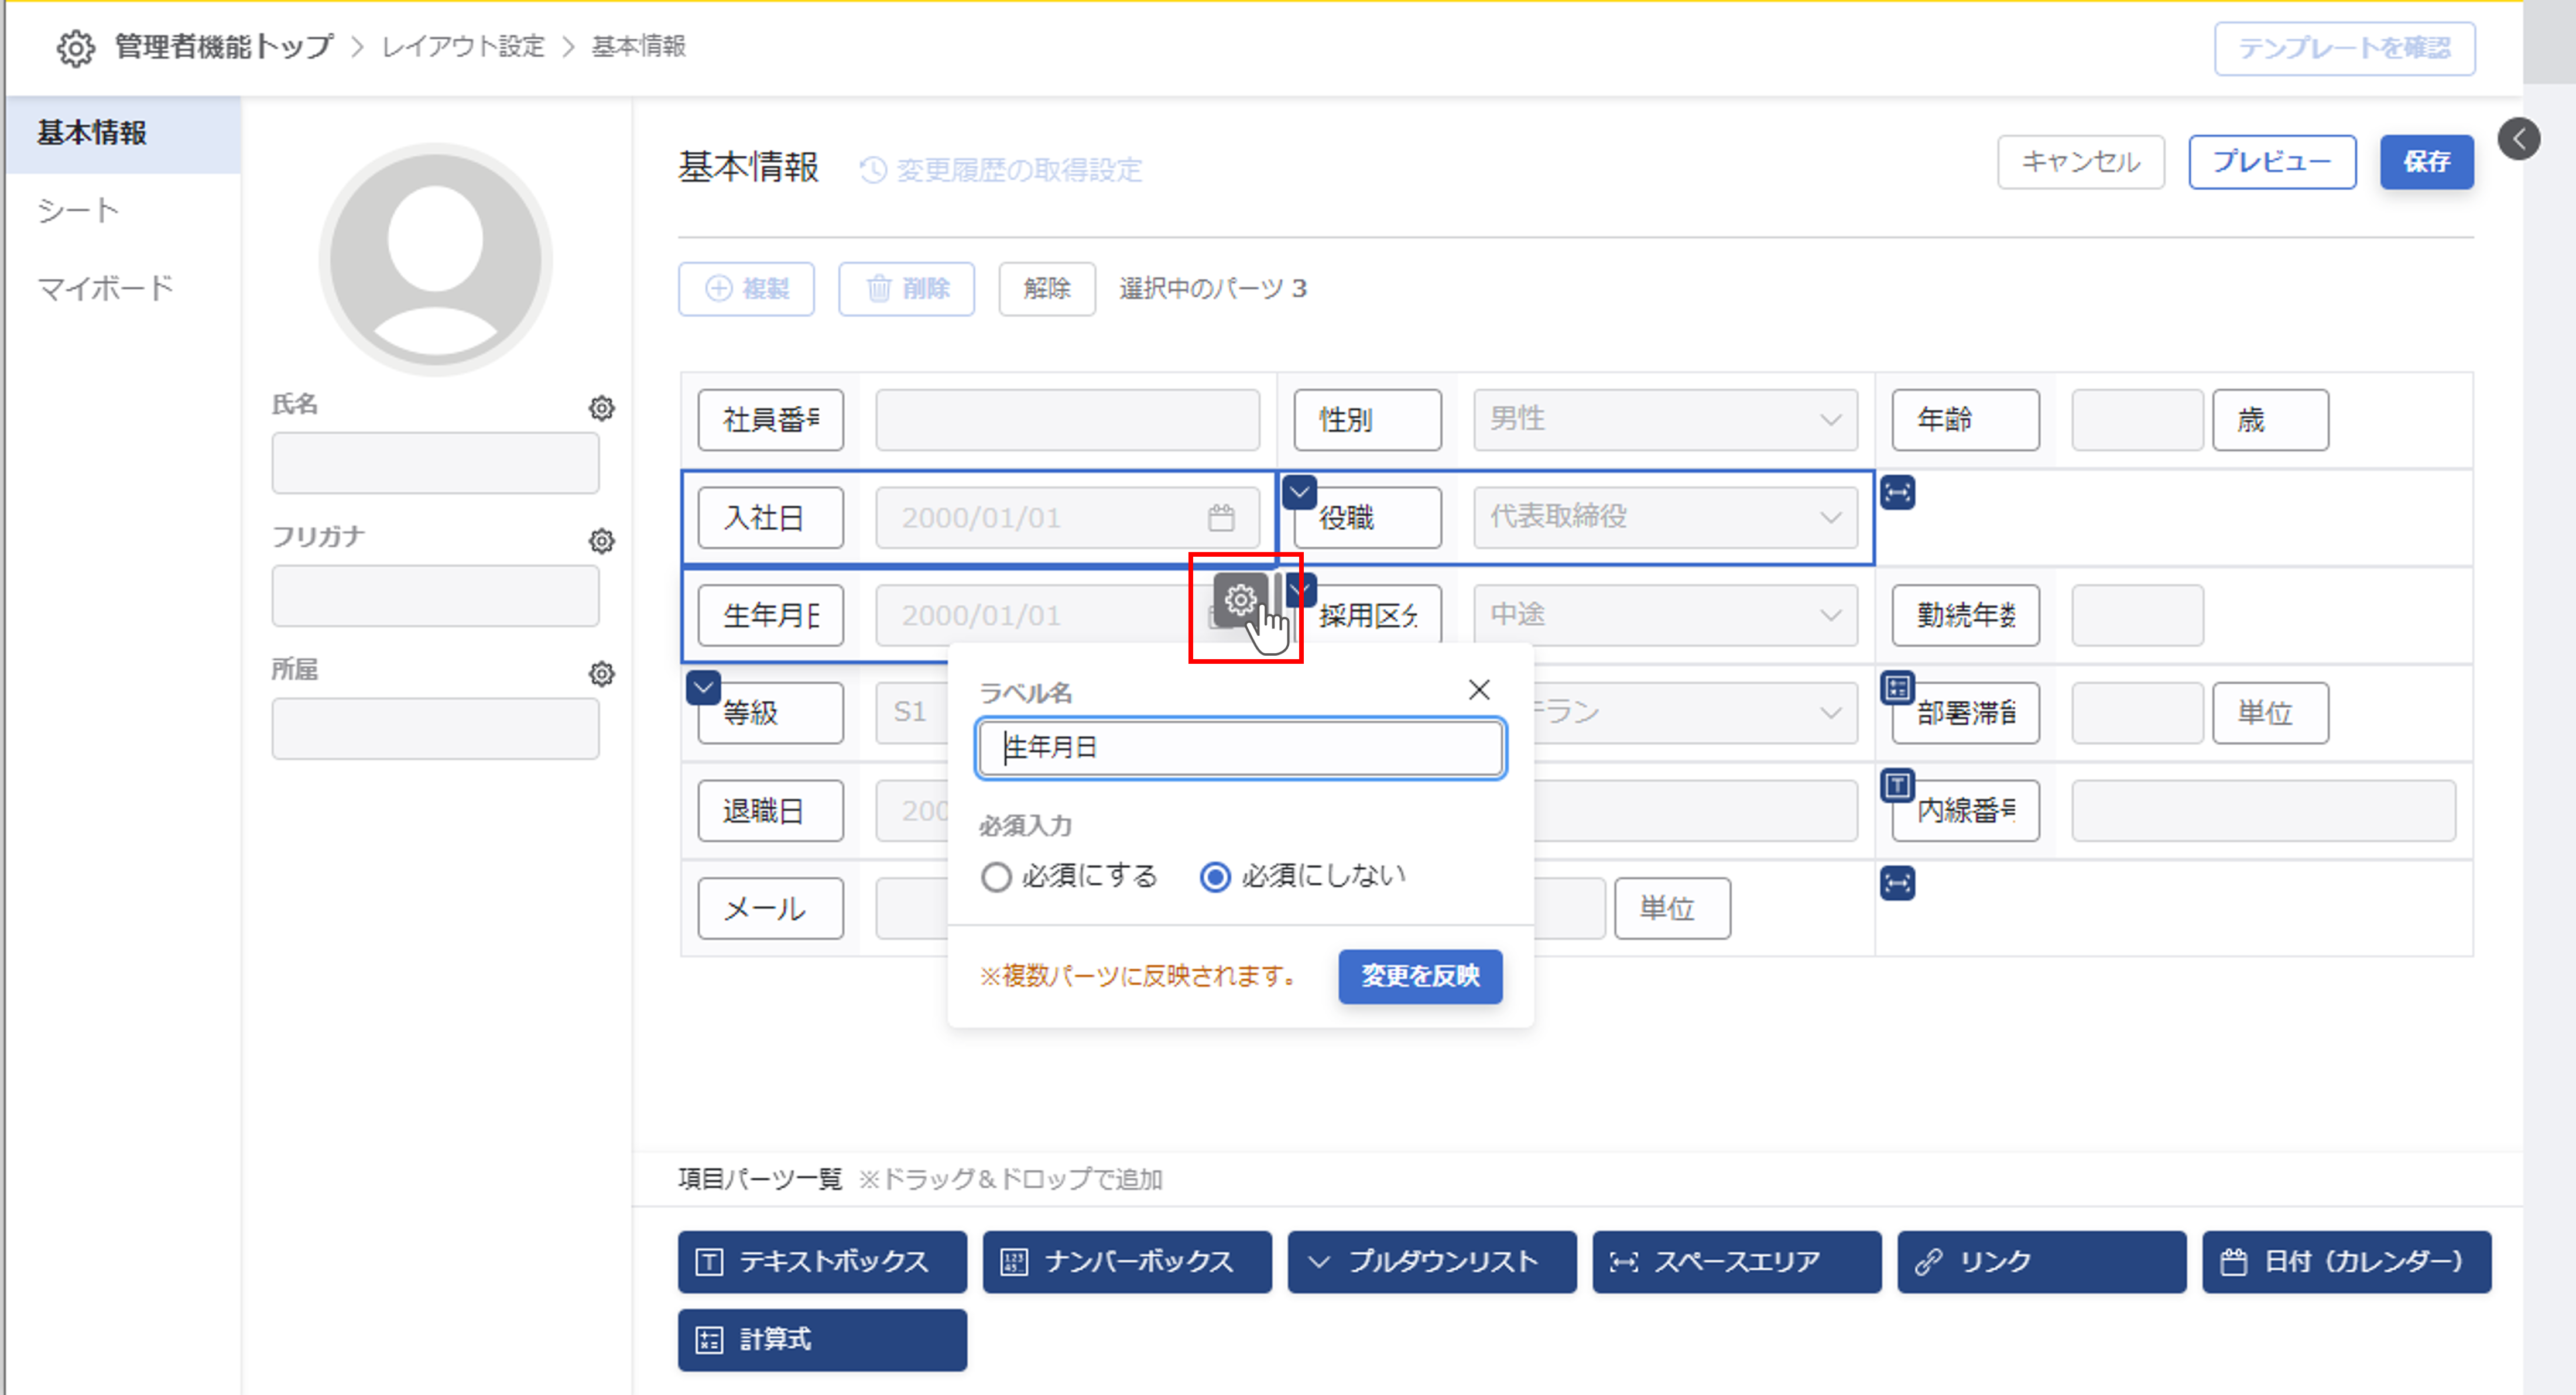Open the 役職 dropdown showing 代表取締役

point(1665,518)
